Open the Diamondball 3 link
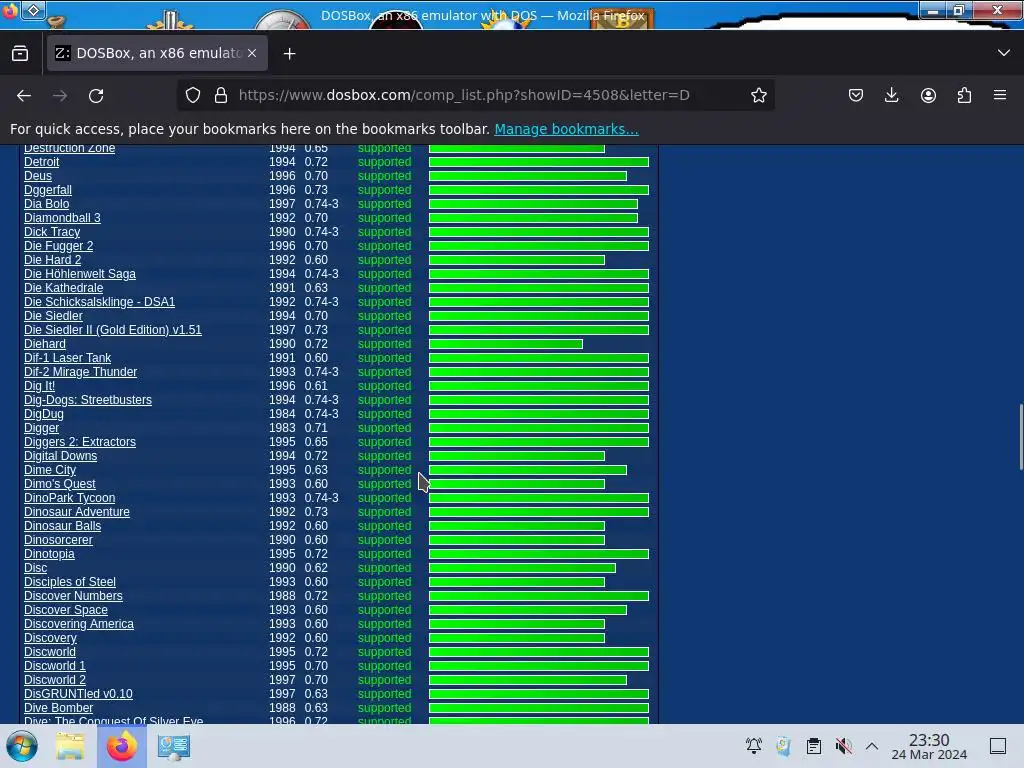 (x=62, y=218)
